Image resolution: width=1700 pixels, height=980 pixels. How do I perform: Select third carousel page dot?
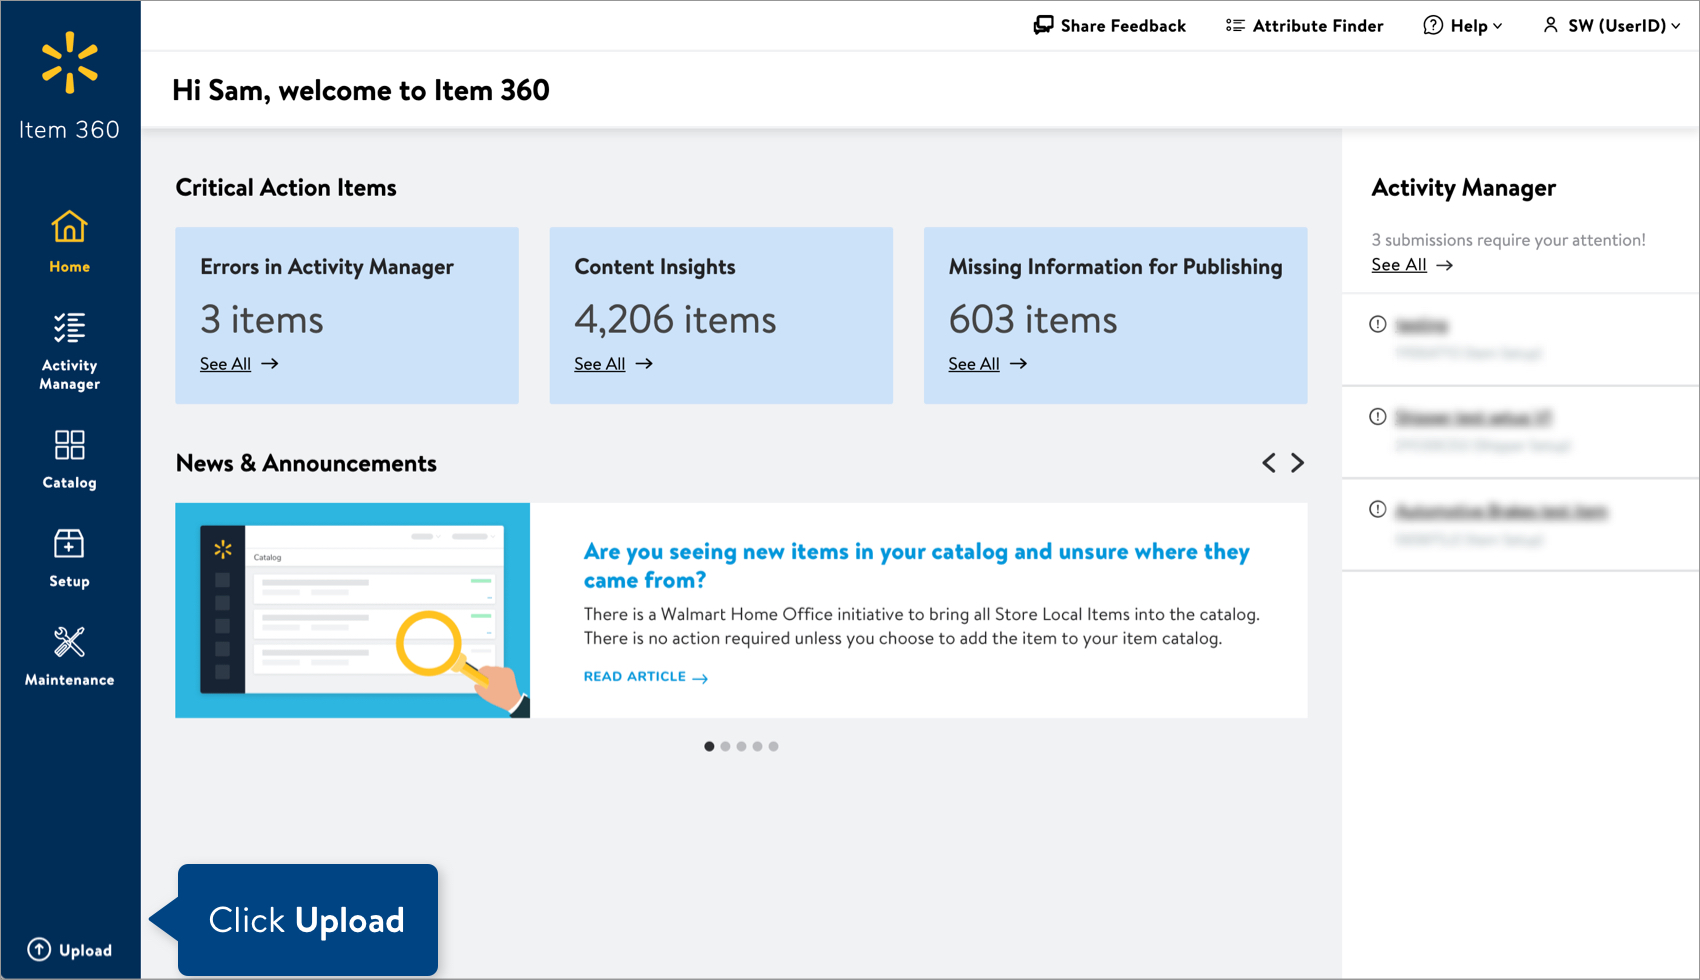point(741,746)
